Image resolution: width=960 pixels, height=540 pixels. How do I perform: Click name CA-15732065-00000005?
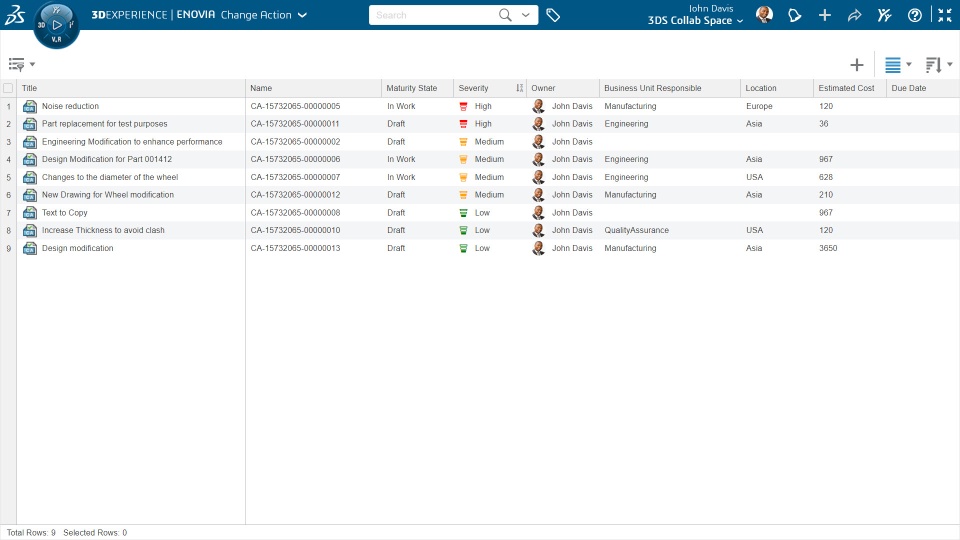coord(295,107)
